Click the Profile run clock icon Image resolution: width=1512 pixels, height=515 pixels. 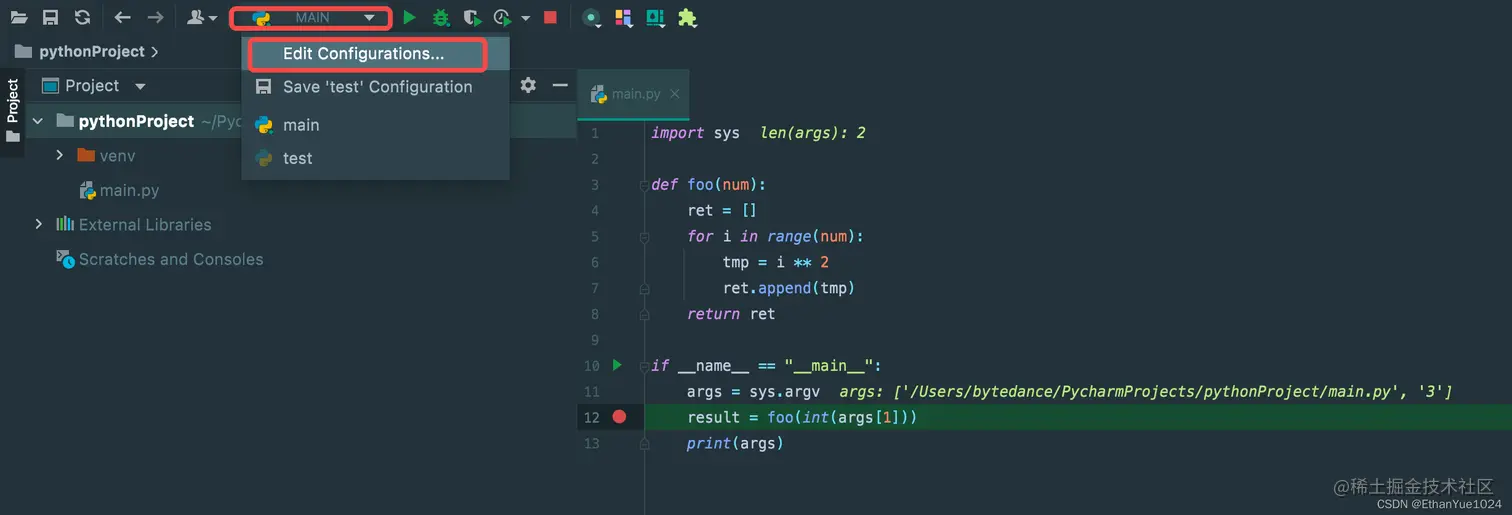[503, 17]
